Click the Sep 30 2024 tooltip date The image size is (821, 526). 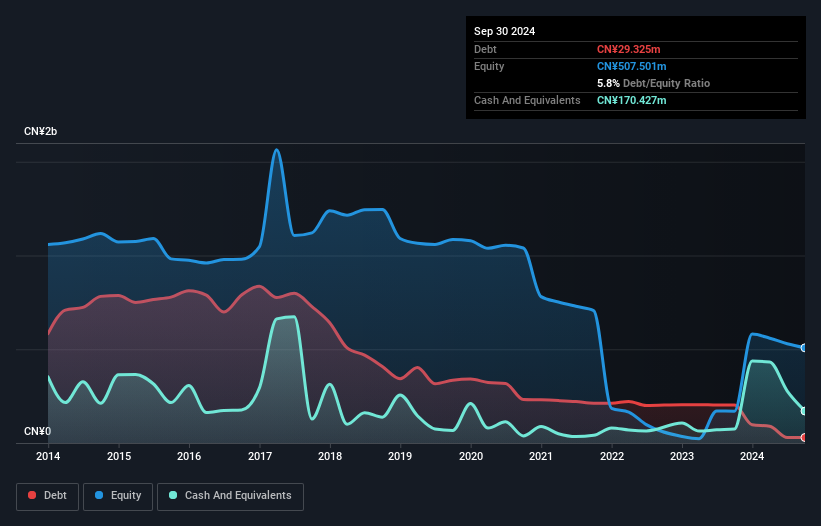click(x=504, y=31)
